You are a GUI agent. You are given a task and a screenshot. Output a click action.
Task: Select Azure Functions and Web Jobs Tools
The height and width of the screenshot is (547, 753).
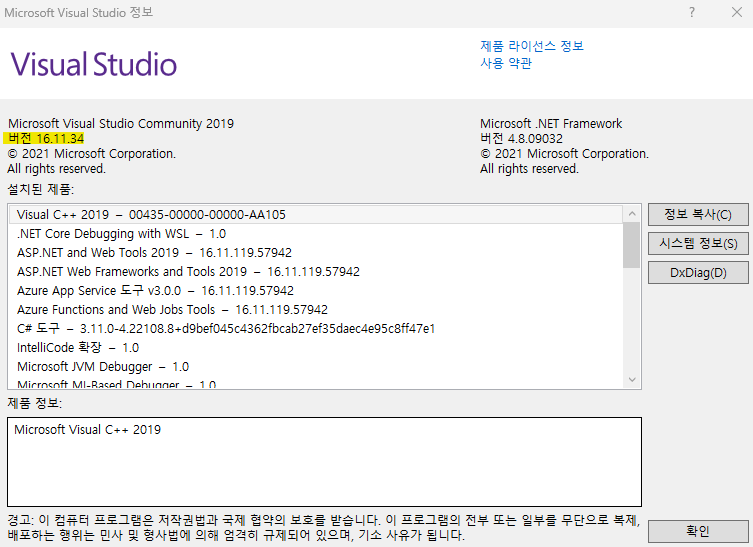pos(316,310)
